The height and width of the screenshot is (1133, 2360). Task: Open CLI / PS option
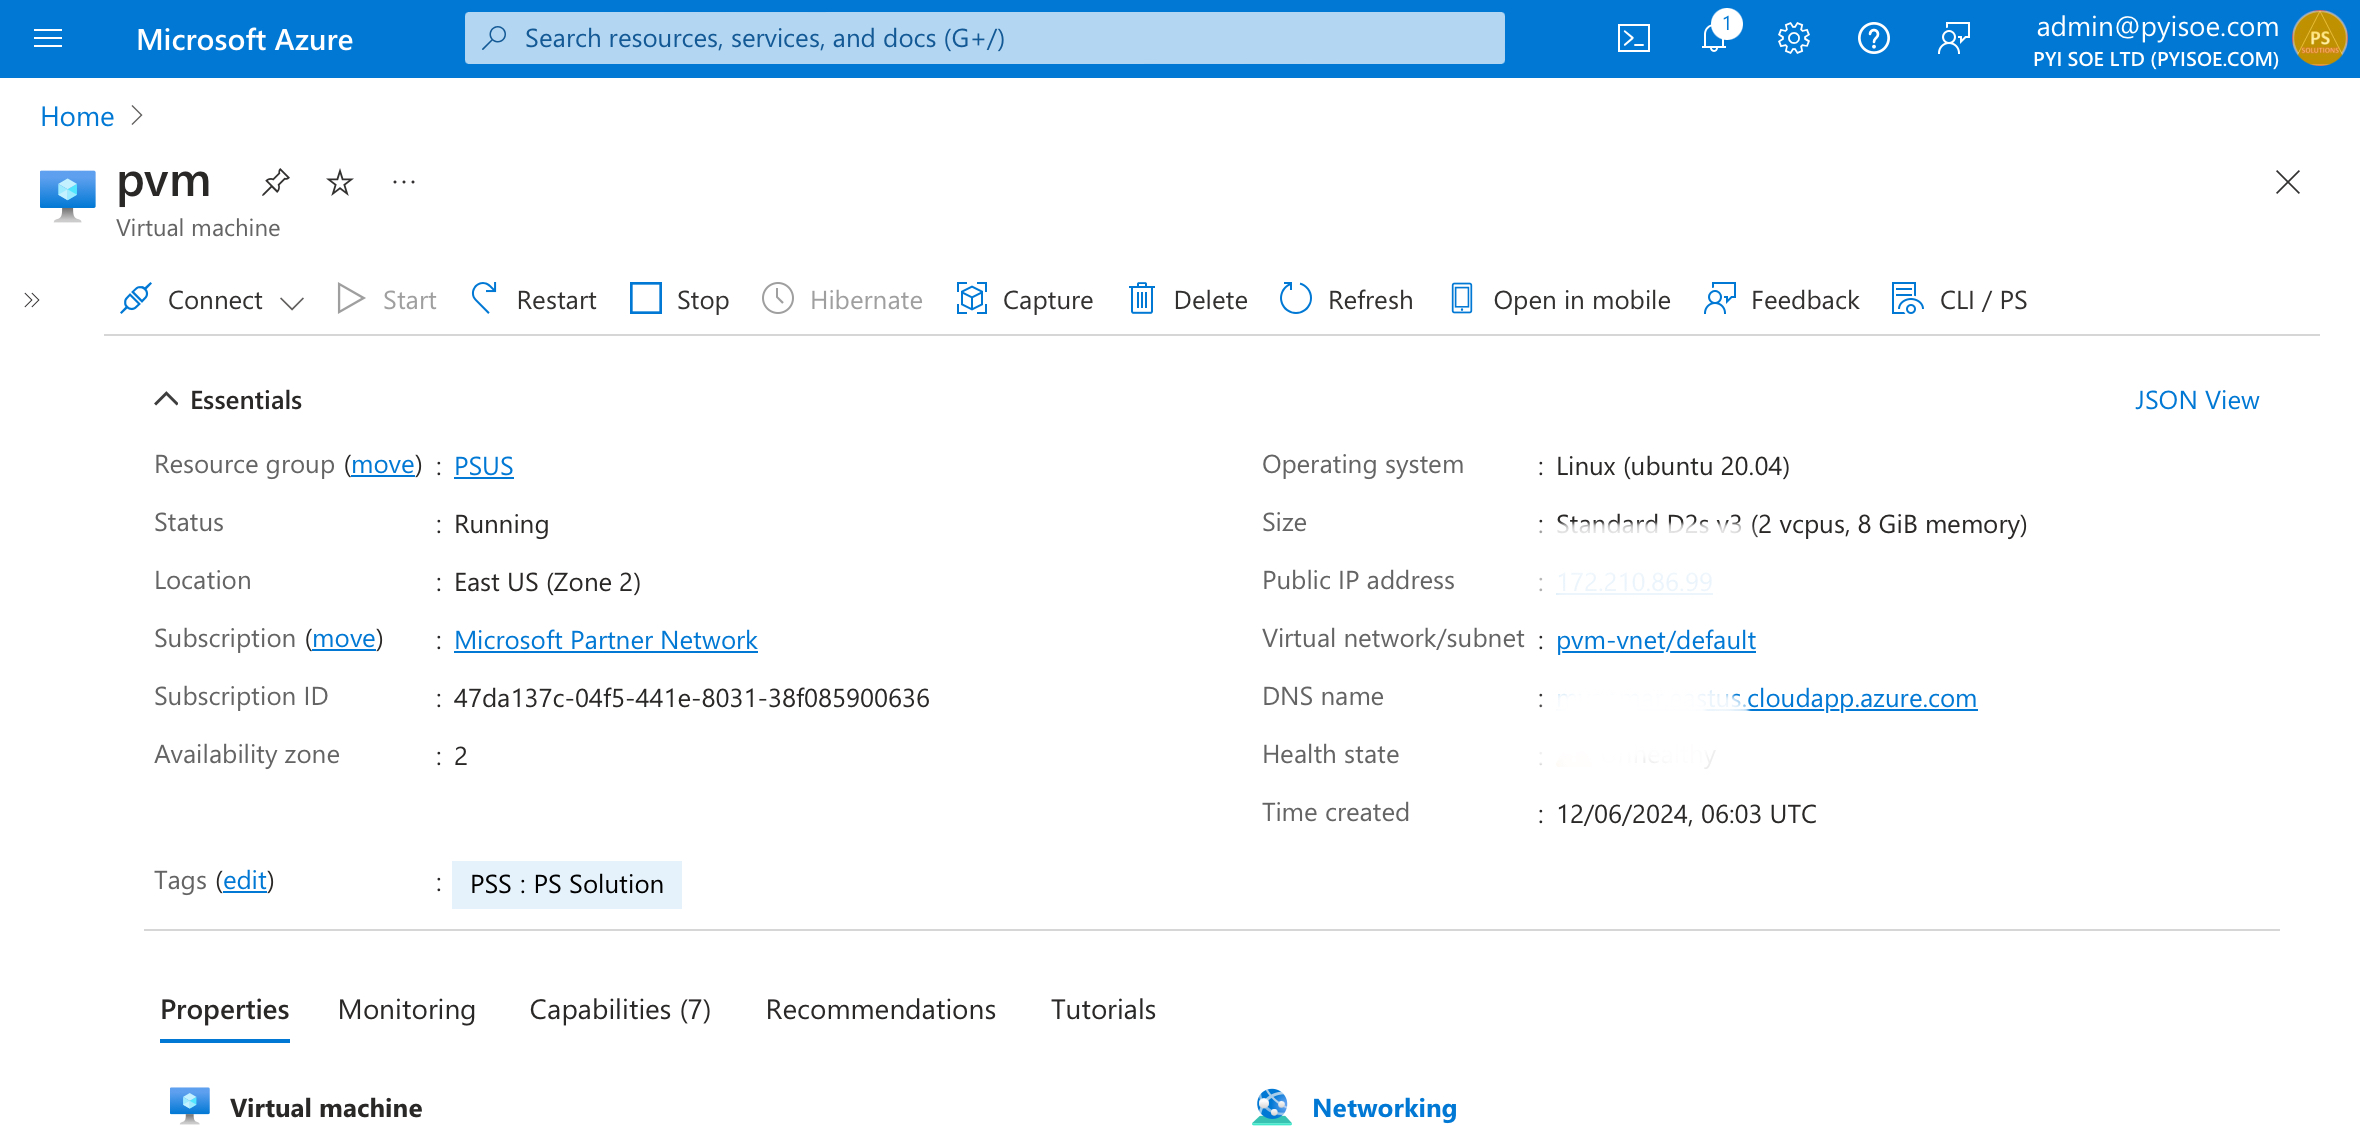1960,300
